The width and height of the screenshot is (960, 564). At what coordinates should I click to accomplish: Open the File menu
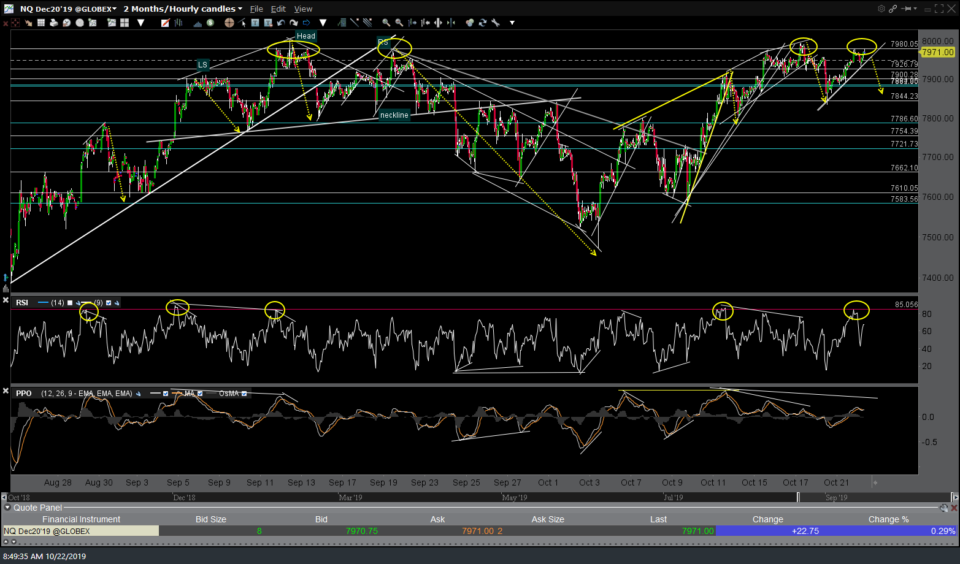click(x=256, y=9)
